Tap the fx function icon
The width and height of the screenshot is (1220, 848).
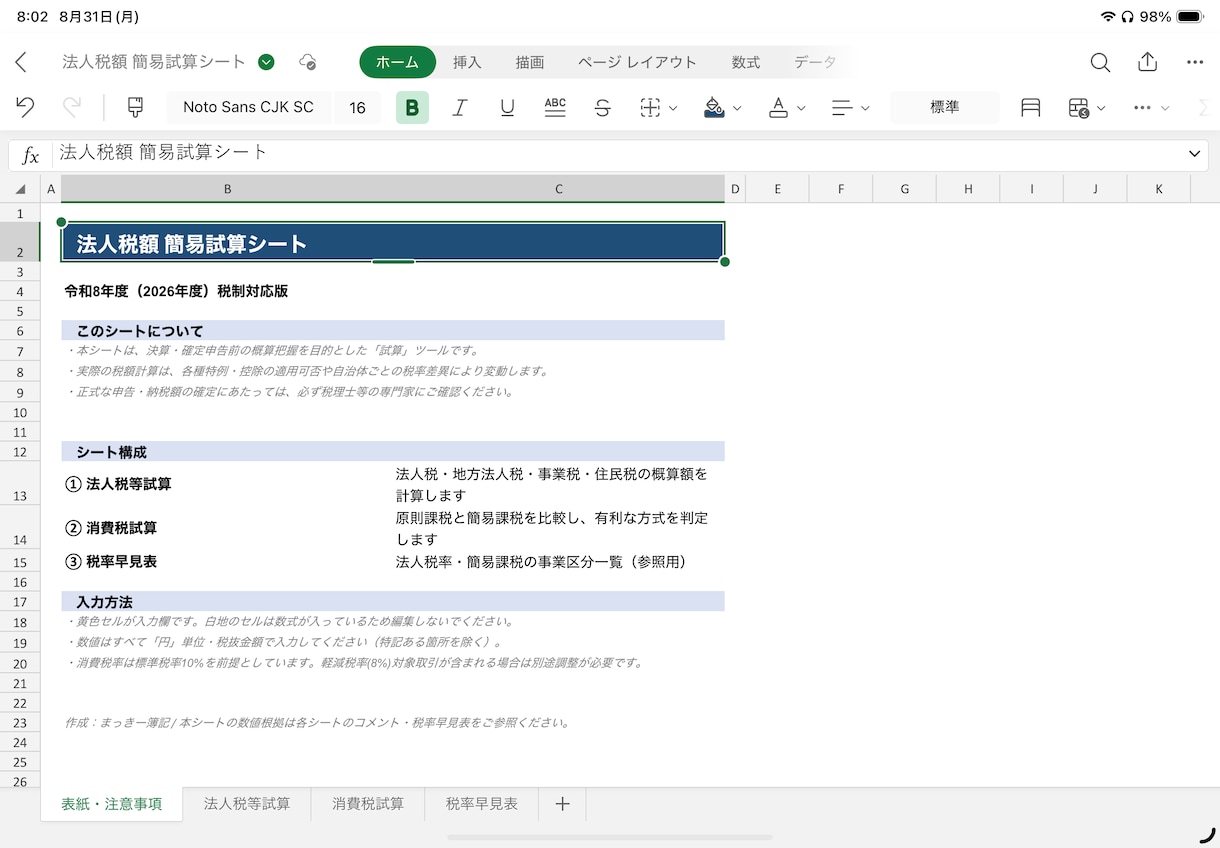(x=31, y=155)
